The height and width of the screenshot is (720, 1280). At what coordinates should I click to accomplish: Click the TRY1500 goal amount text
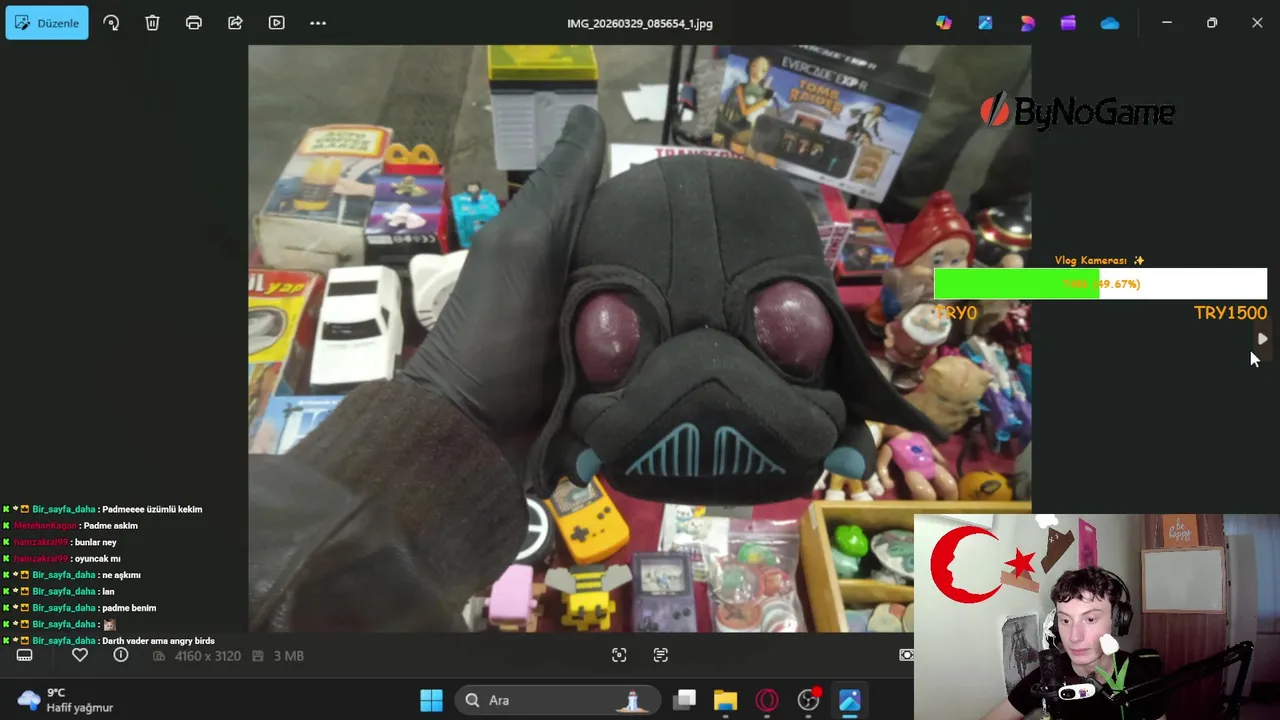coord(1230,313)
